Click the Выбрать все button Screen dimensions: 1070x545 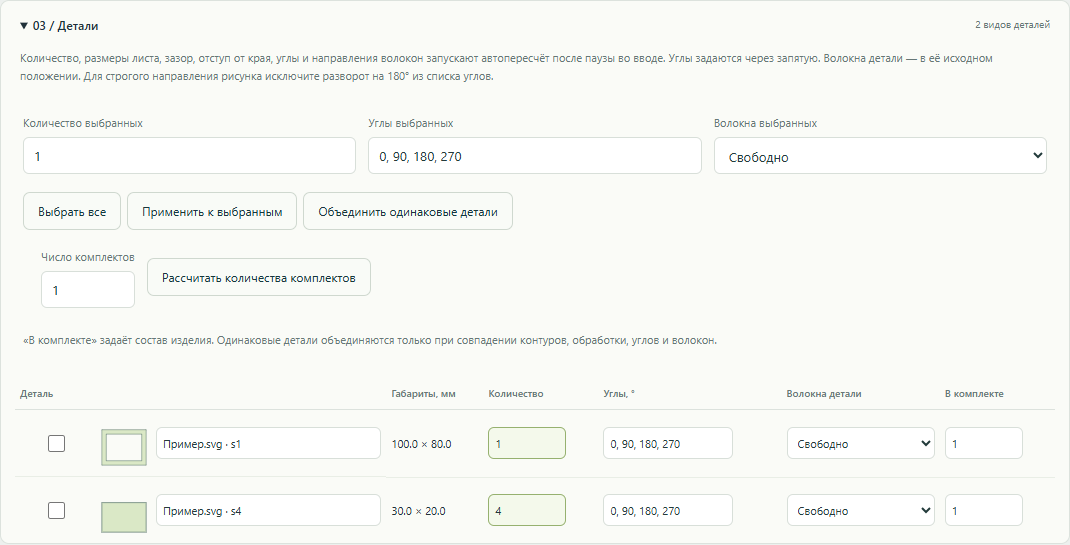72,211
